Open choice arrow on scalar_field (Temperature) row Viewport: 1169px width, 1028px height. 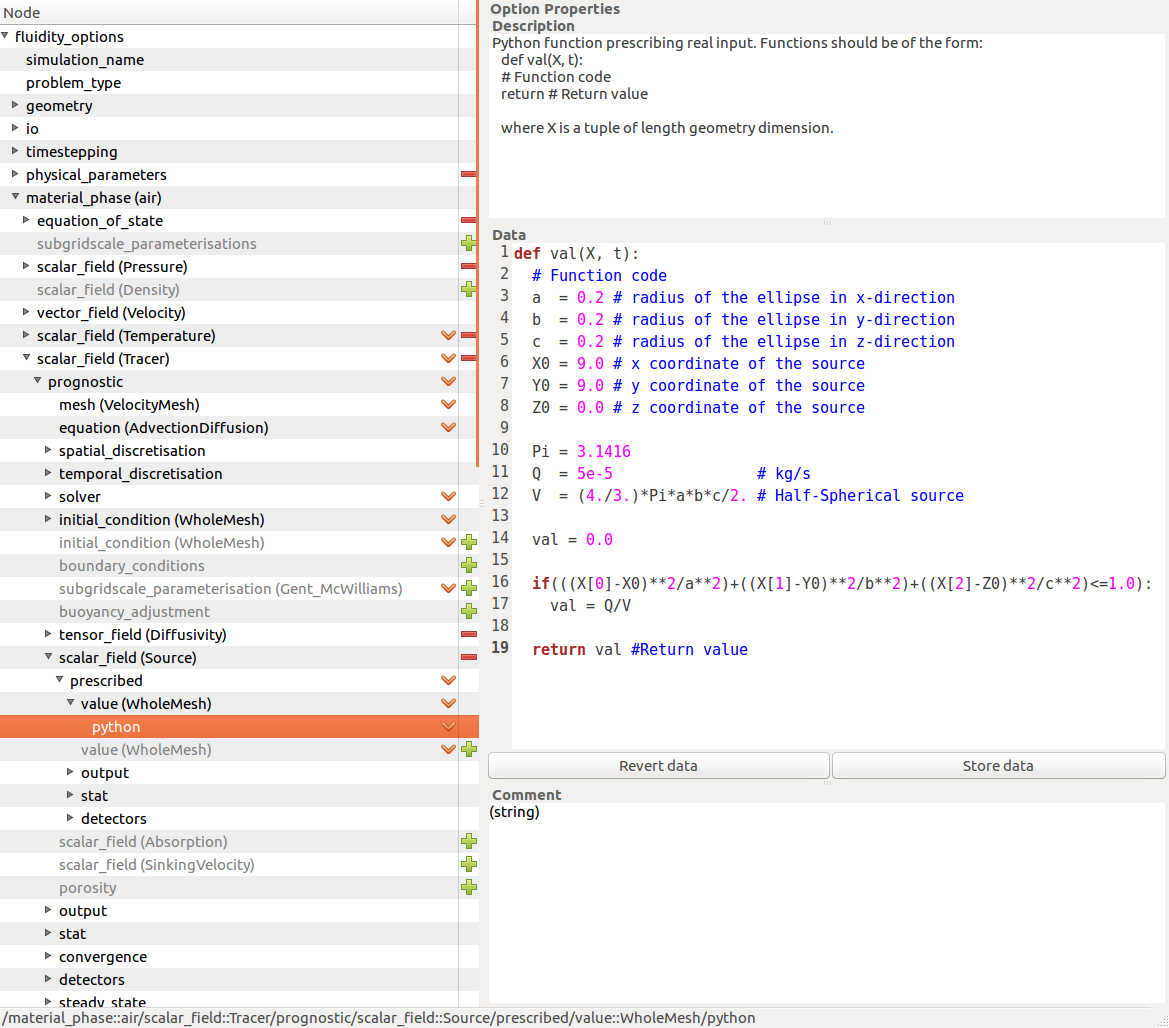pyautogui.click(x=448, y=335)
